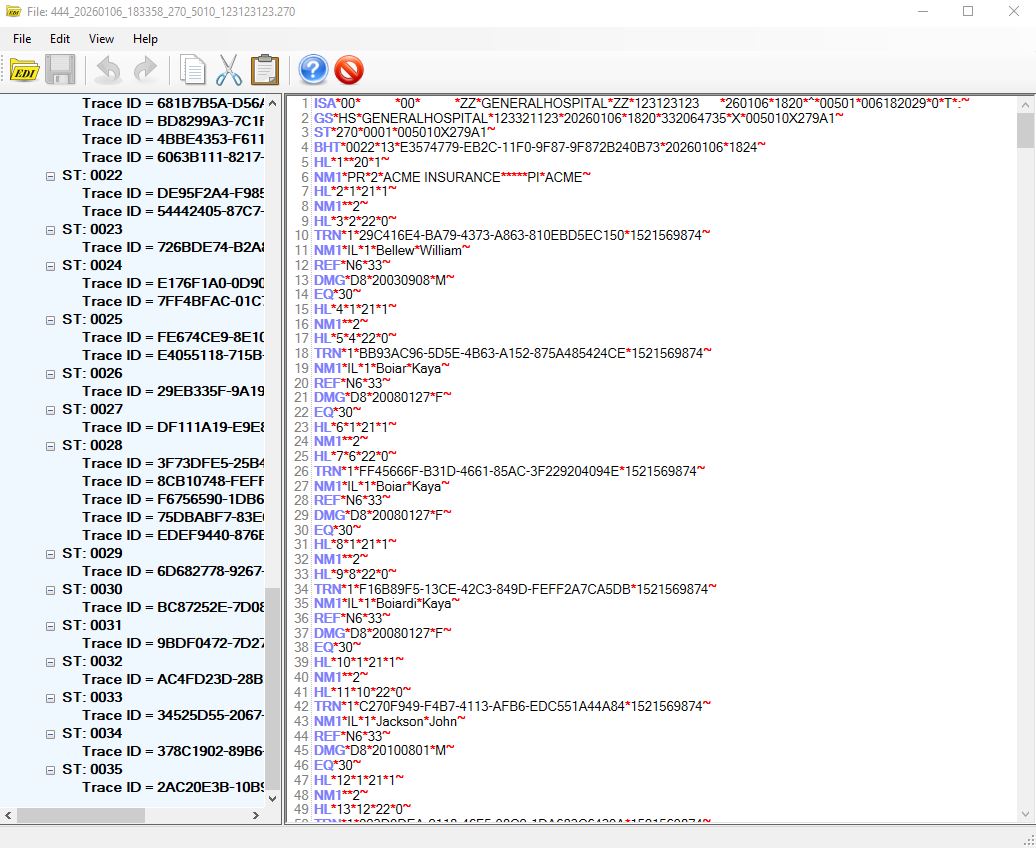Collapse the ST: 0029 tree node
The image size is (1036, 848).
(x=50, y=554)
